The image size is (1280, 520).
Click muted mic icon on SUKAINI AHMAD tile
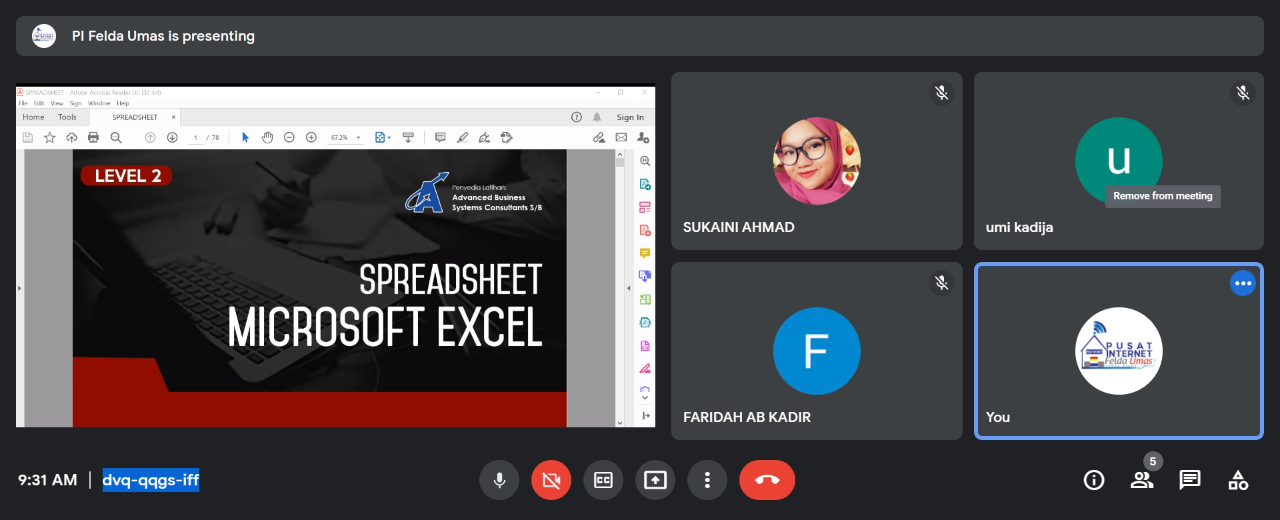tap(941, 93)
